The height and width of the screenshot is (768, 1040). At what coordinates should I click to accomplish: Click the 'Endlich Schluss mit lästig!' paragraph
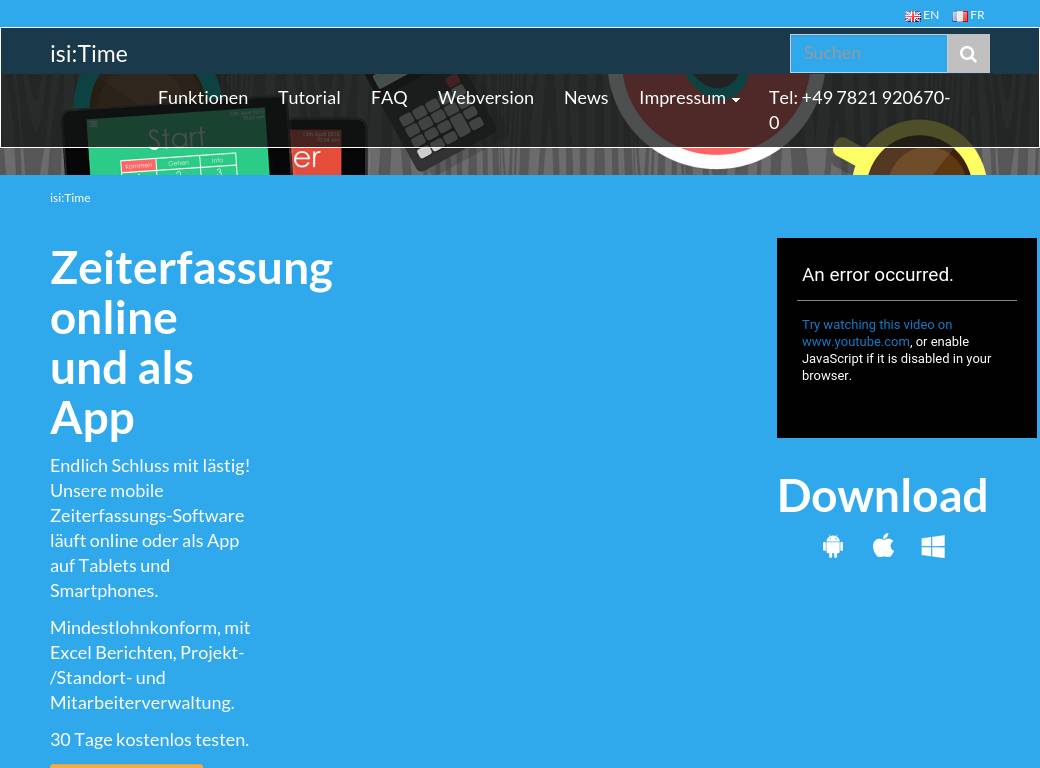tap(150, 528)
